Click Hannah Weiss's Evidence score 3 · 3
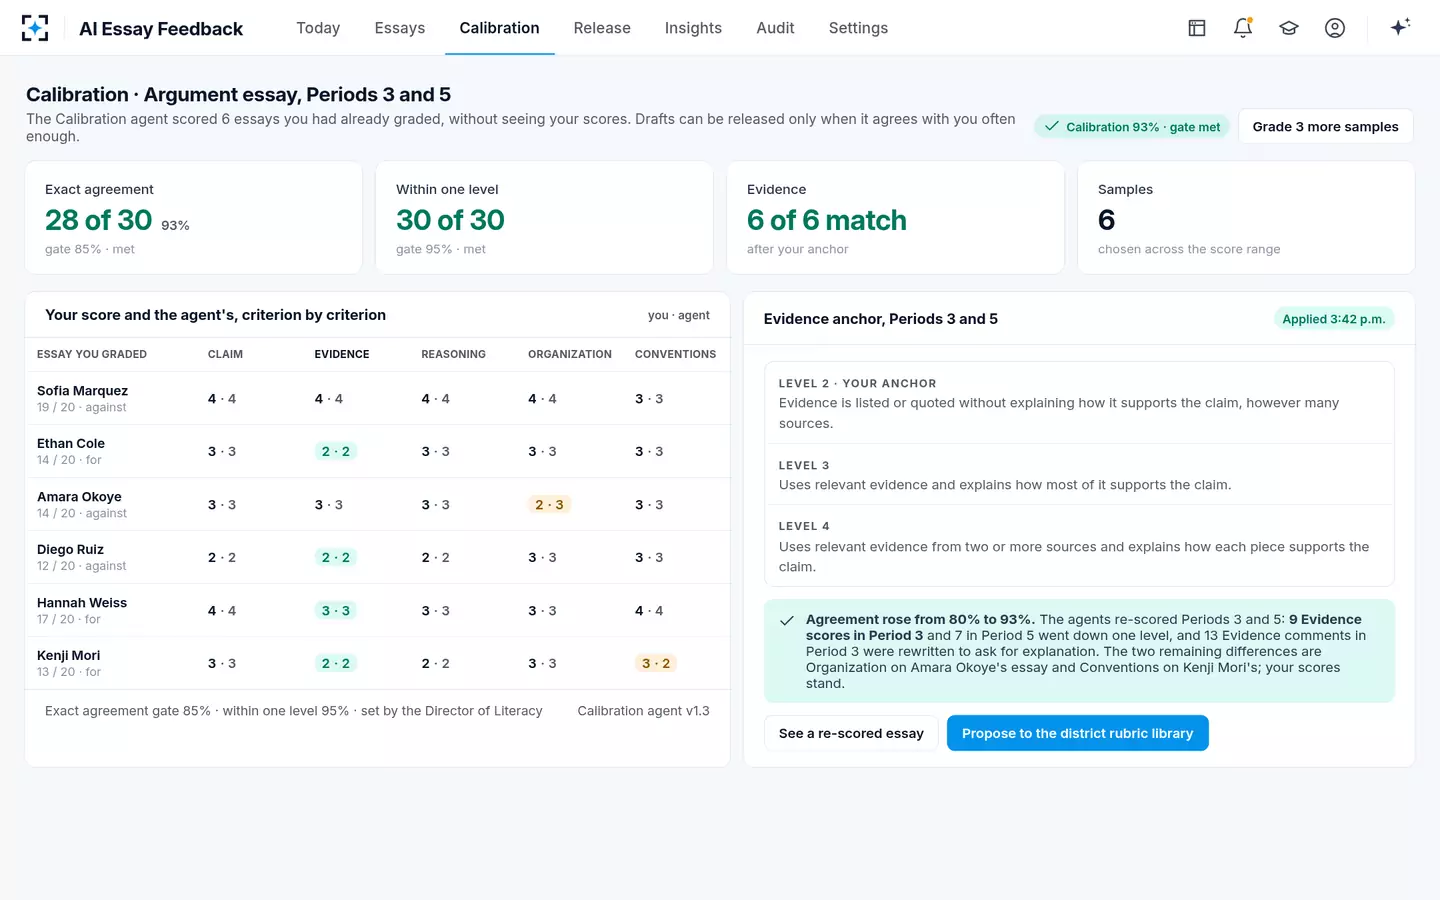Viewport: 1440px width, 900px height. pyautogui.click(x=336, y=611)
